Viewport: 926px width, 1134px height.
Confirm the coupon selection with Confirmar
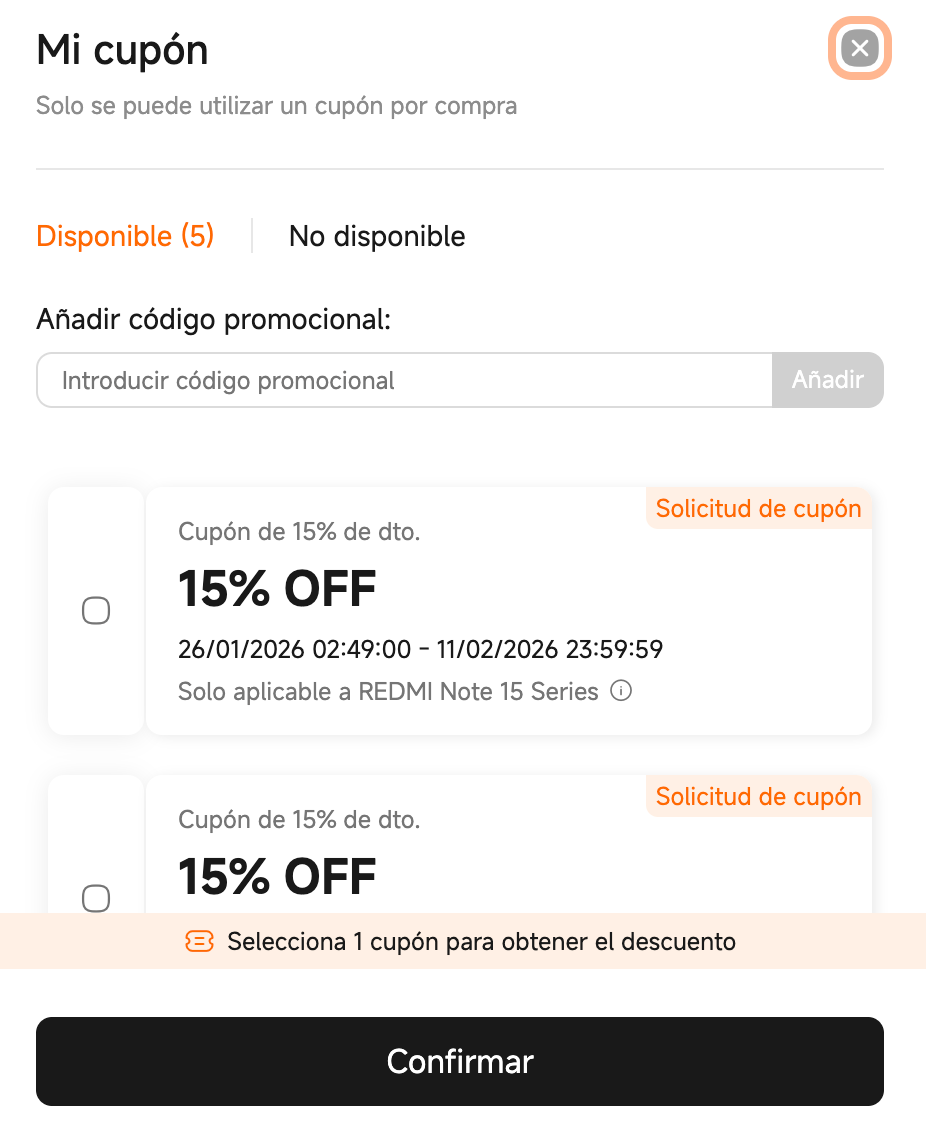460,1061
